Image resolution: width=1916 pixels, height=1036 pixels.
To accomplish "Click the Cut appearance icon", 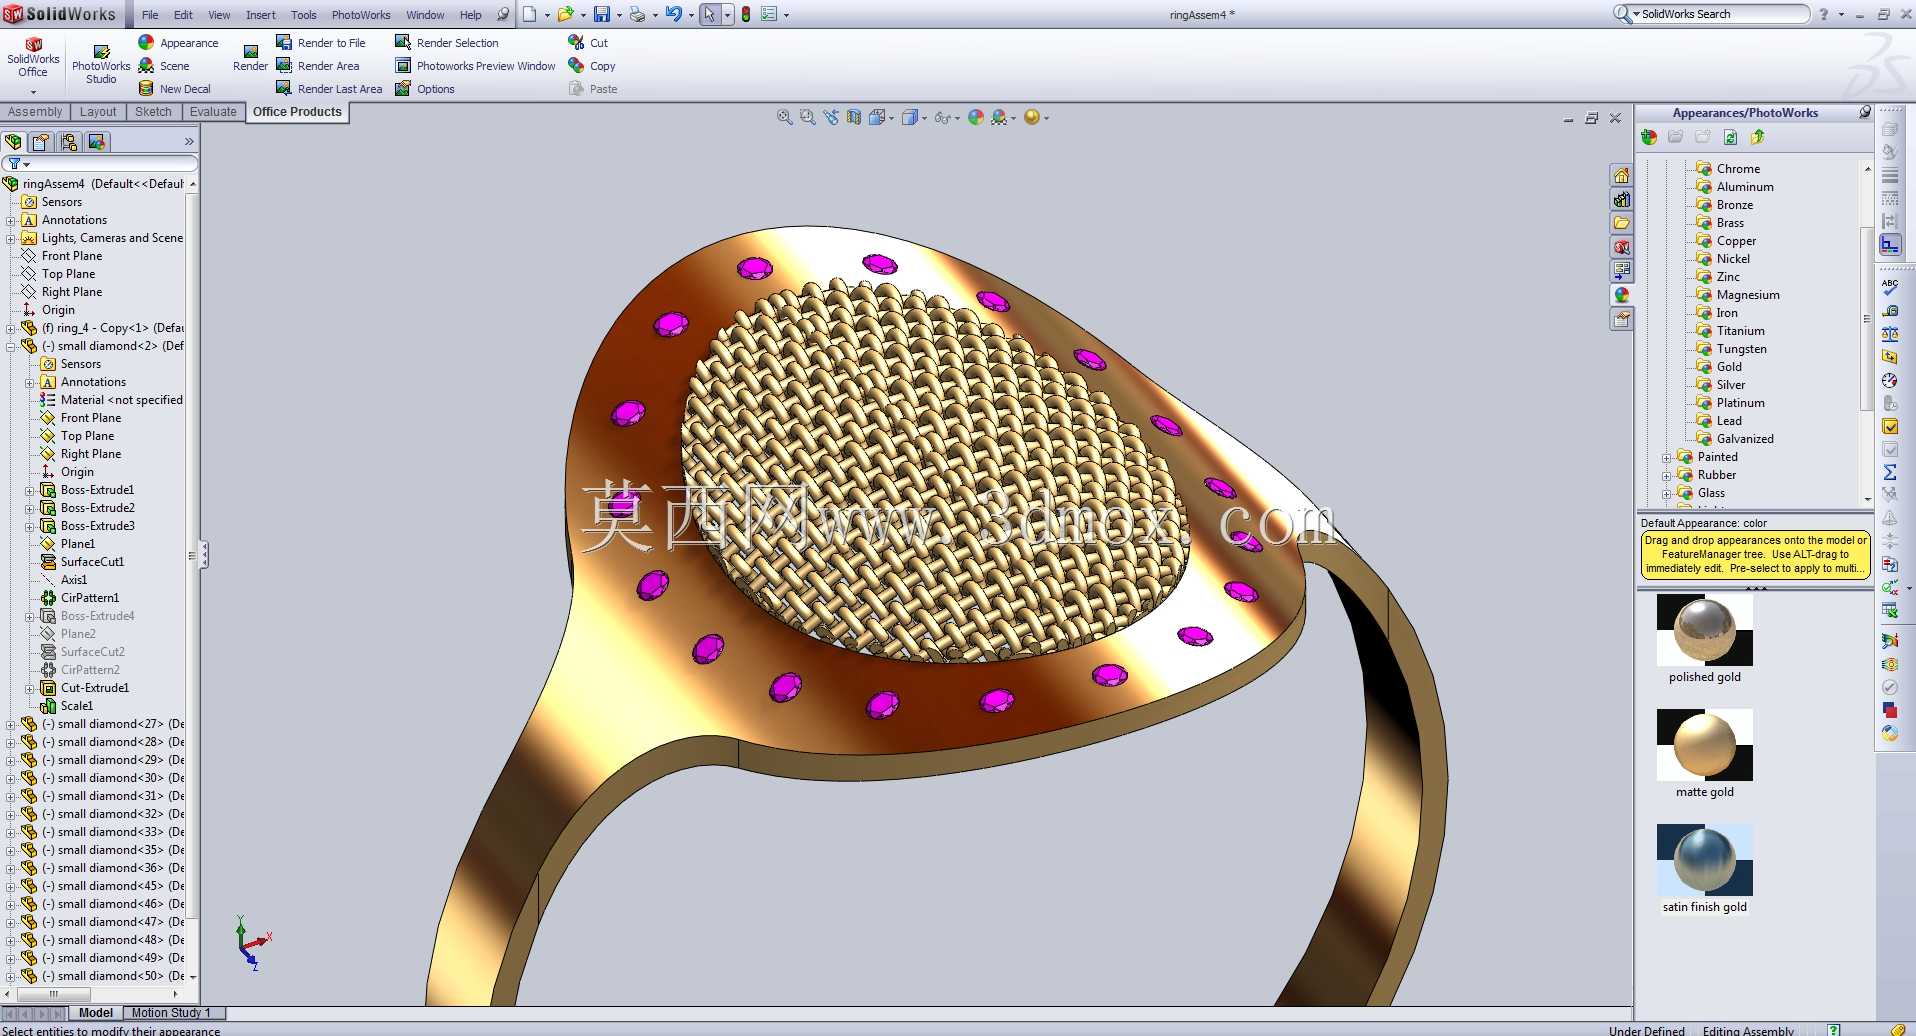I will pos(576,42).
